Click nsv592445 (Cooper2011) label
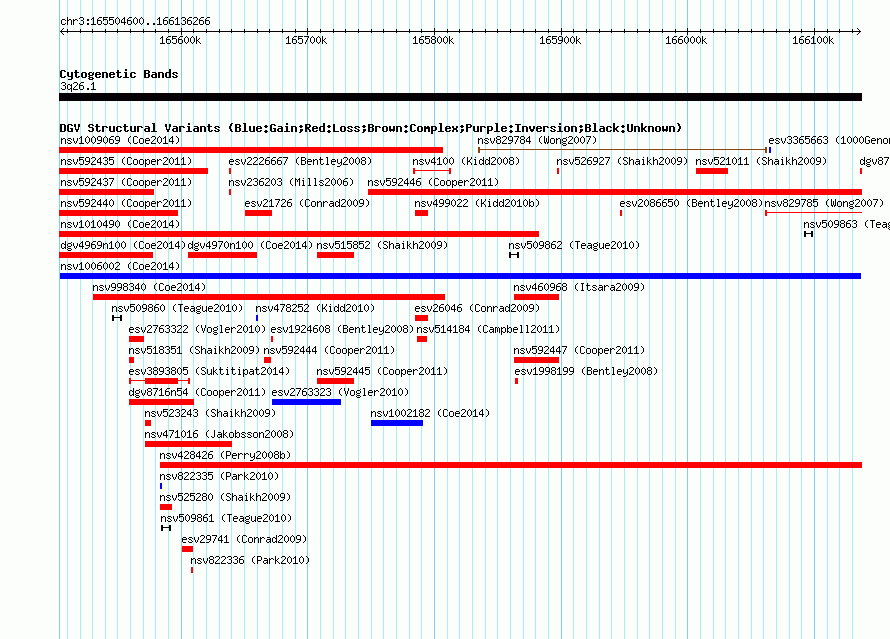The height and width of the screenshot is (639, 890). 382,371
